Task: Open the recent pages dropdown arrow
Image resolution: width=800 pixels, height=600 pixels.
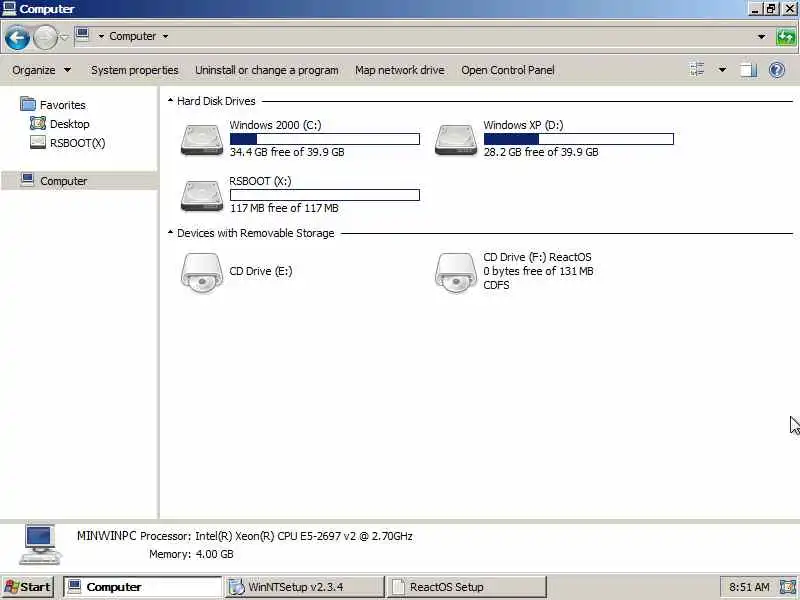Action: [x=64, y=37]
